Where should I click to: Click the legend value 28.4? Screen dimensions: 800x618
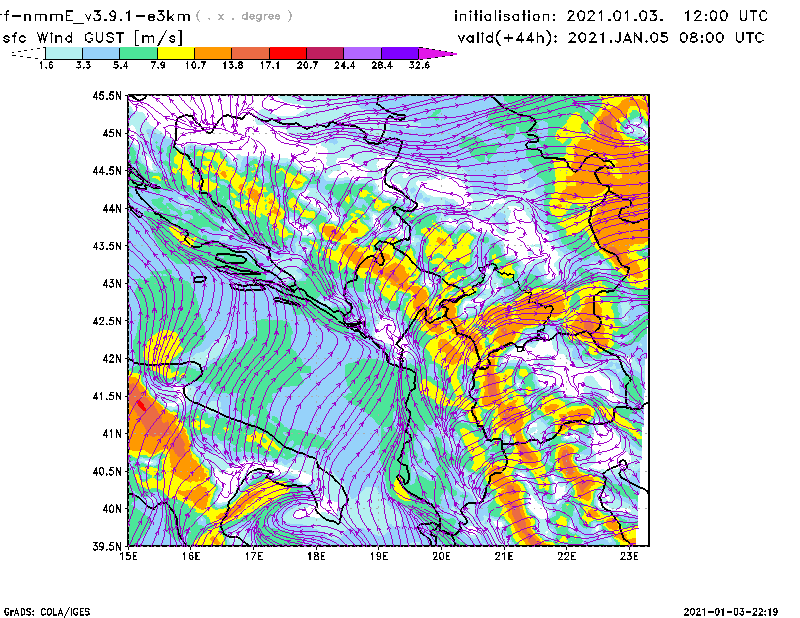382,65
